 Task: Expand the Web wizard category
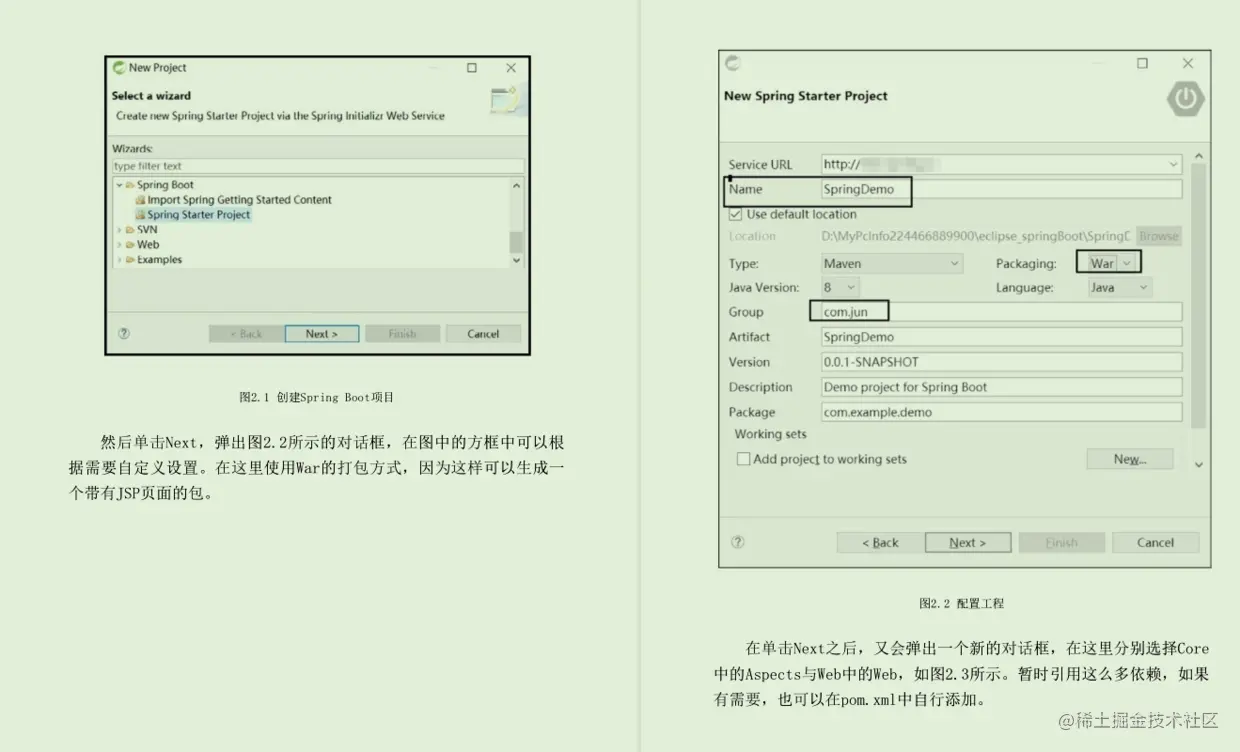point(119,245)
